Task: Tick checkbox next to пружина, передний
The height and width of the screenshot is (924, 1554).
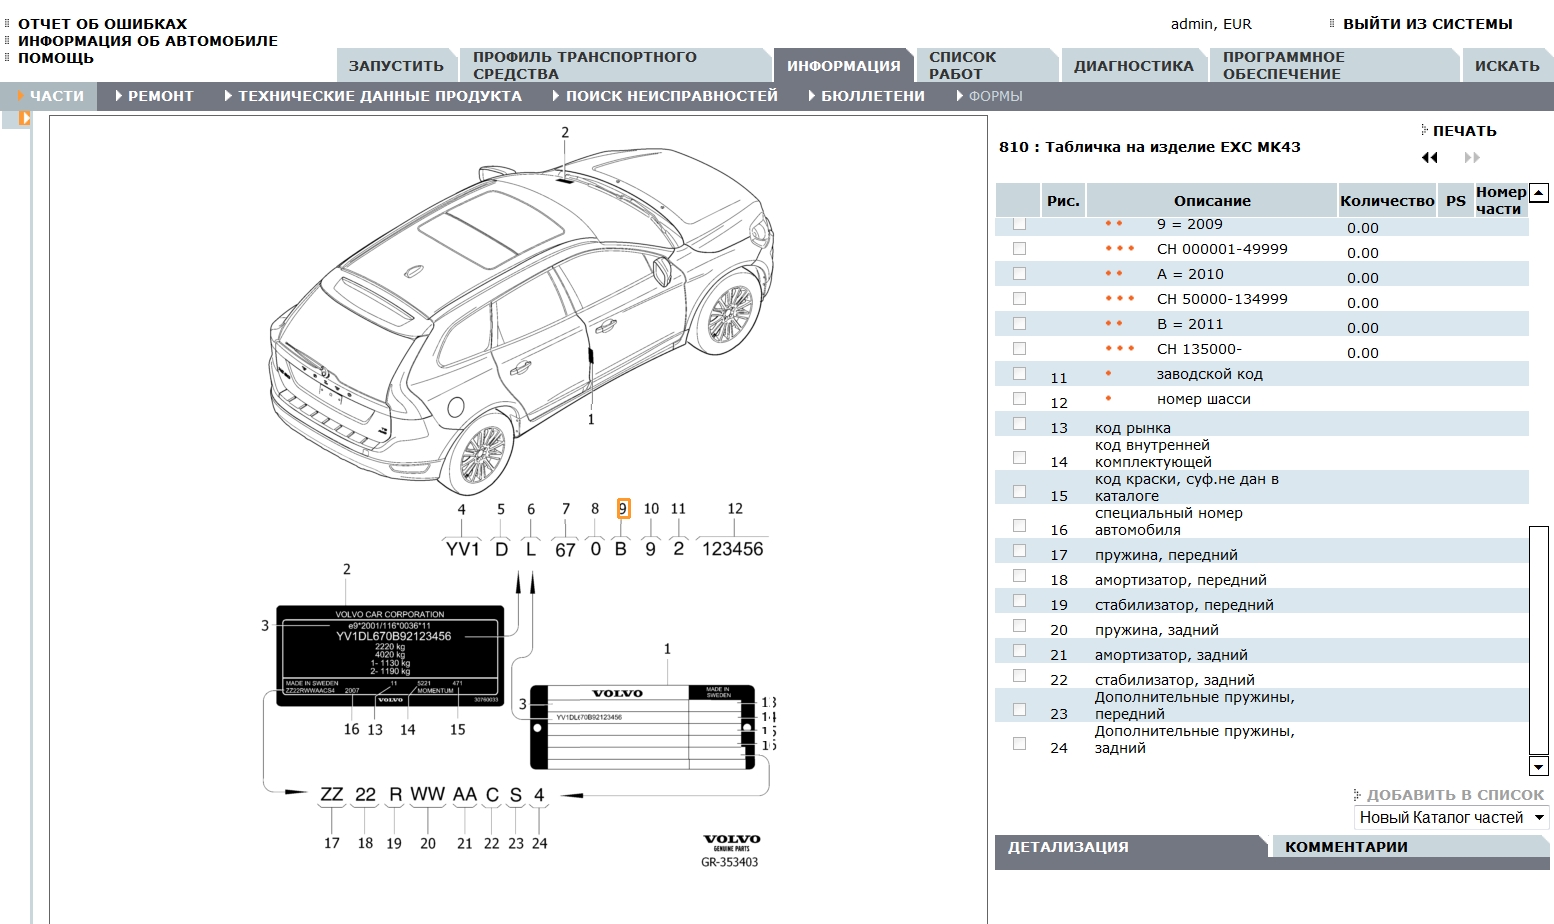Action: (x=1019, y=551)
